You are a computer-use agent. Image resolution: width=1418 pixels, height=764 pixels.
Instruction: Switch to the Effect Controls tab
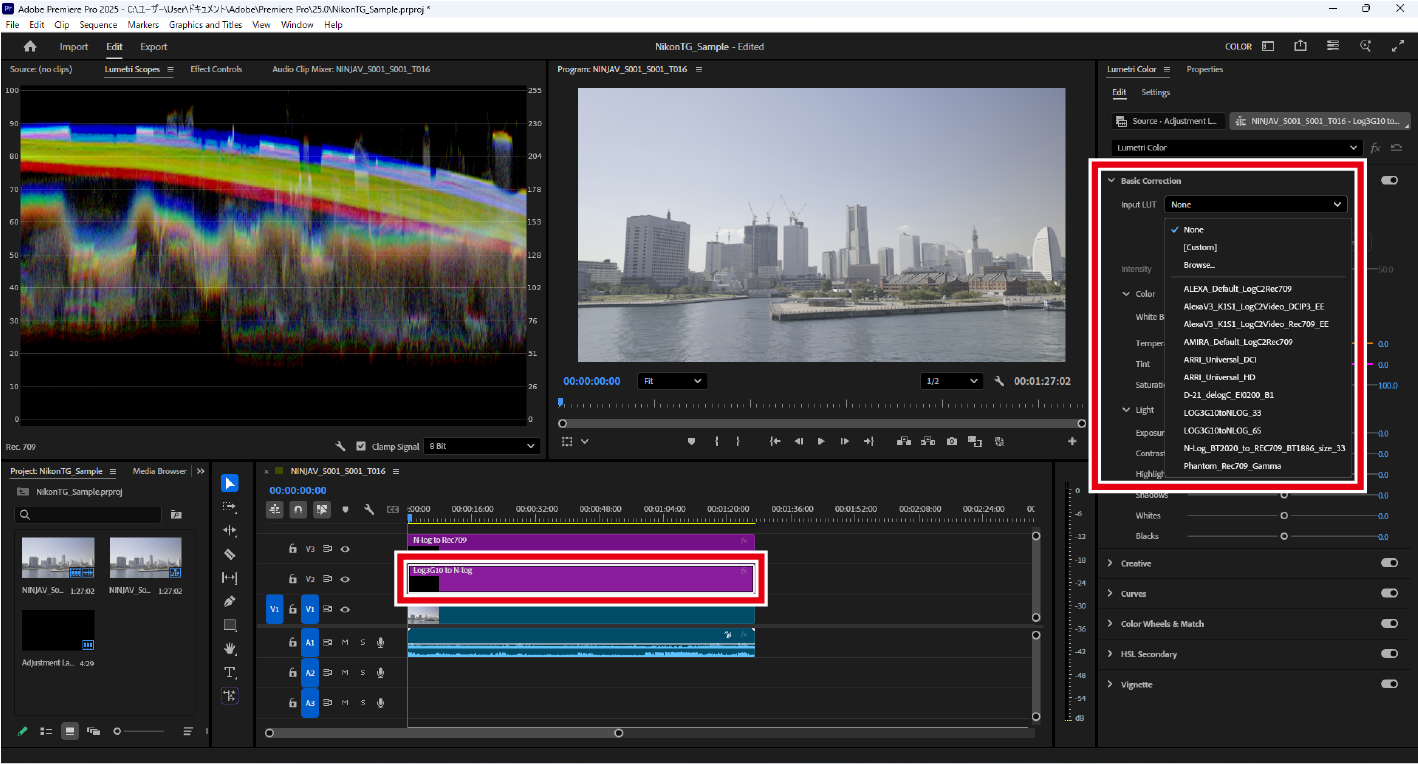tap(216, 69)
